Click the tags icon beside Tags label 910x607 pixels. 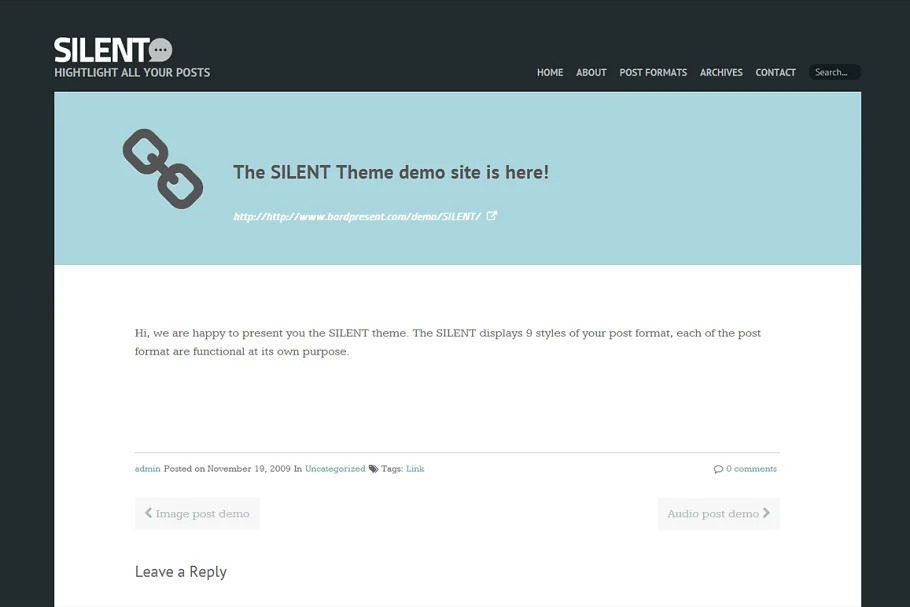tap(373, 469)
